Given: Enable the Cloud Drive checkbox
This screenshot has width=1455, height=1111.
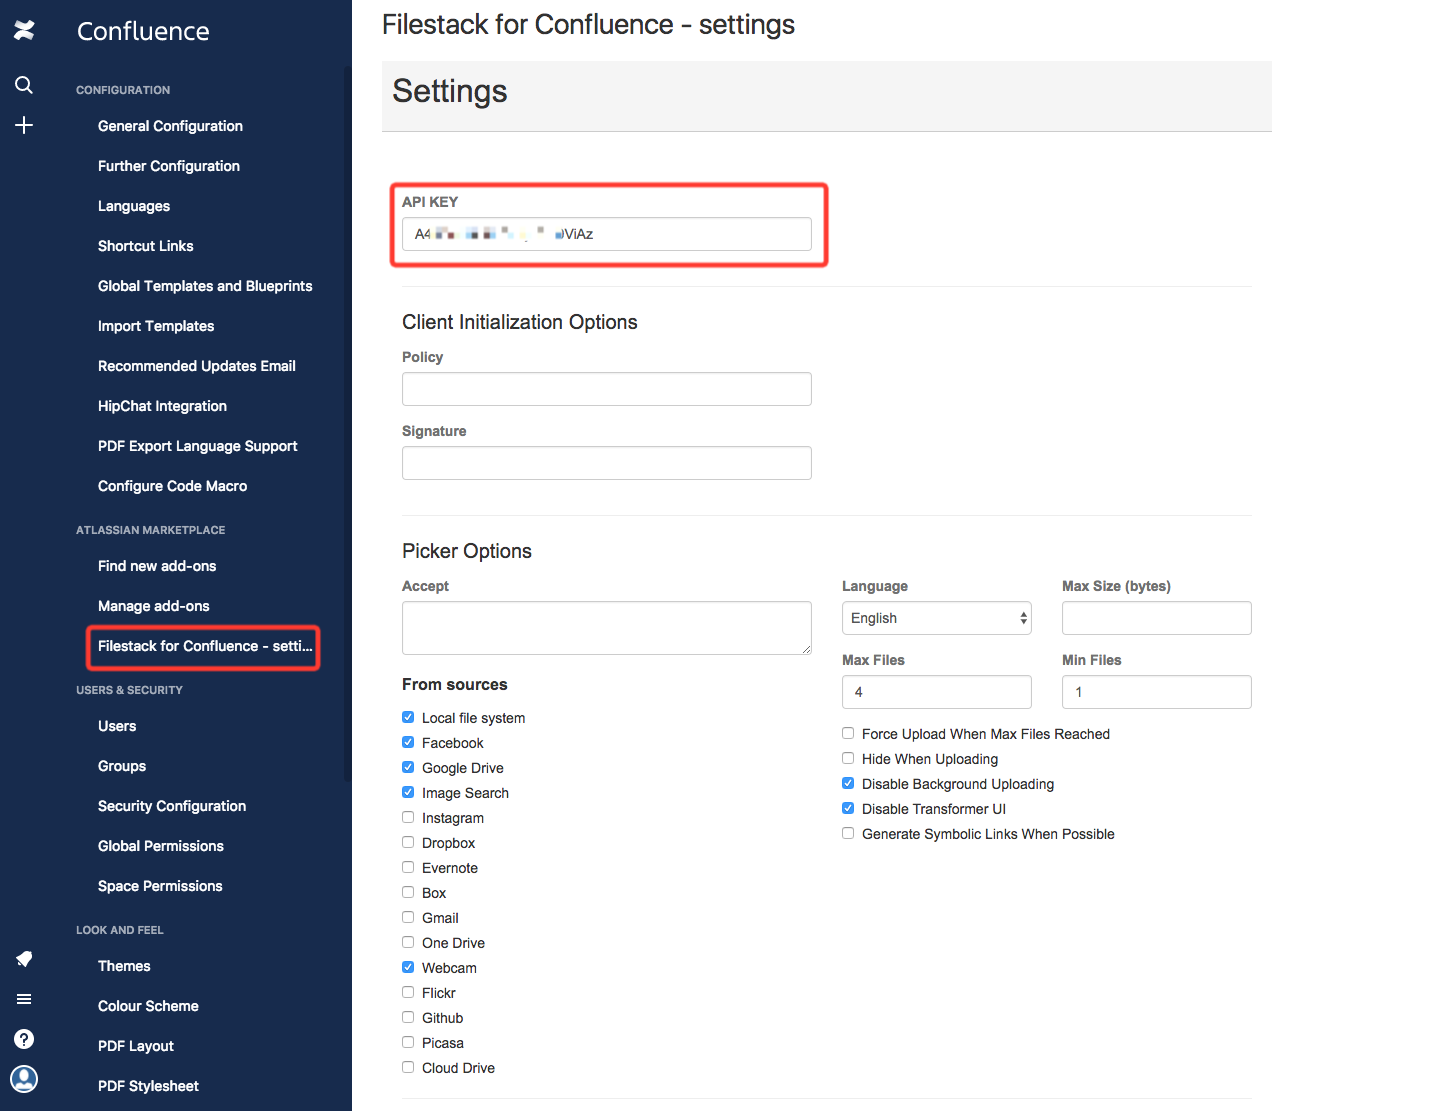Looking at the screenshot, I should click(408, 1067).
